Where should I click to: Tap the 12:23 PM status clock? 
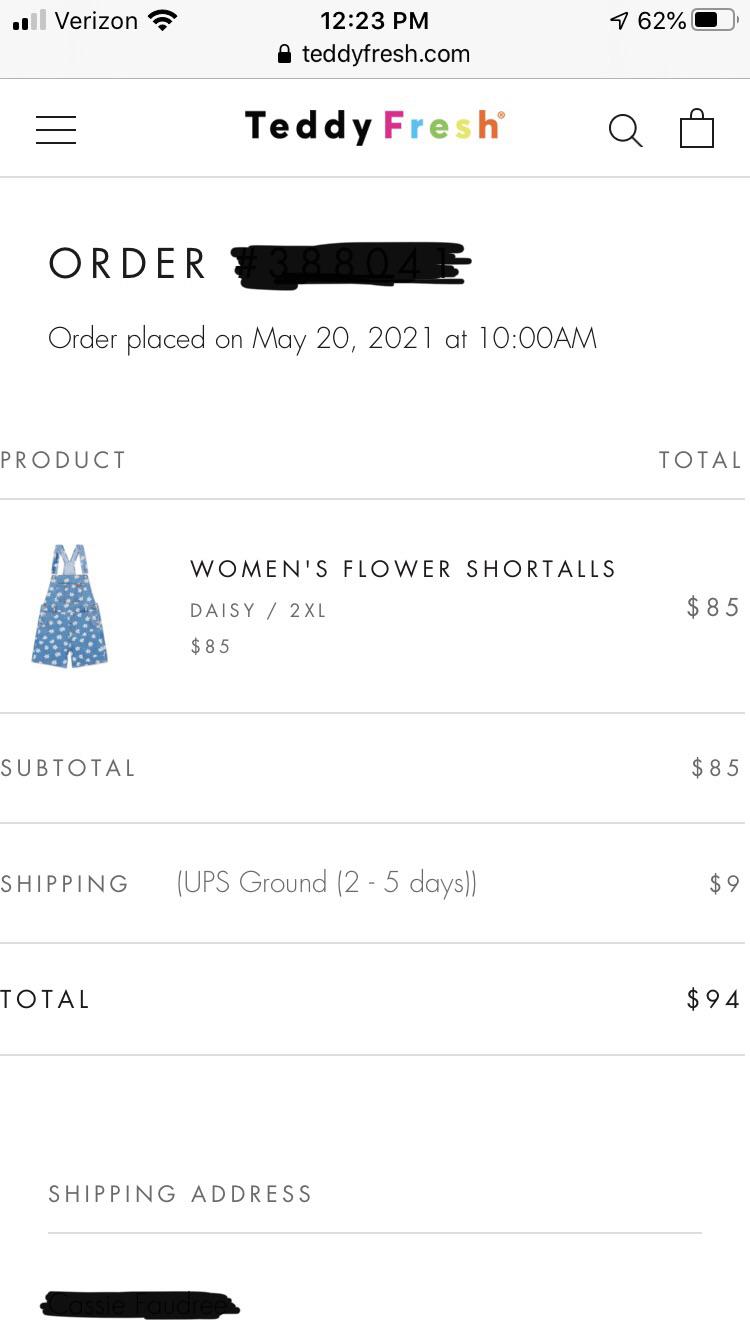point(374,20)
